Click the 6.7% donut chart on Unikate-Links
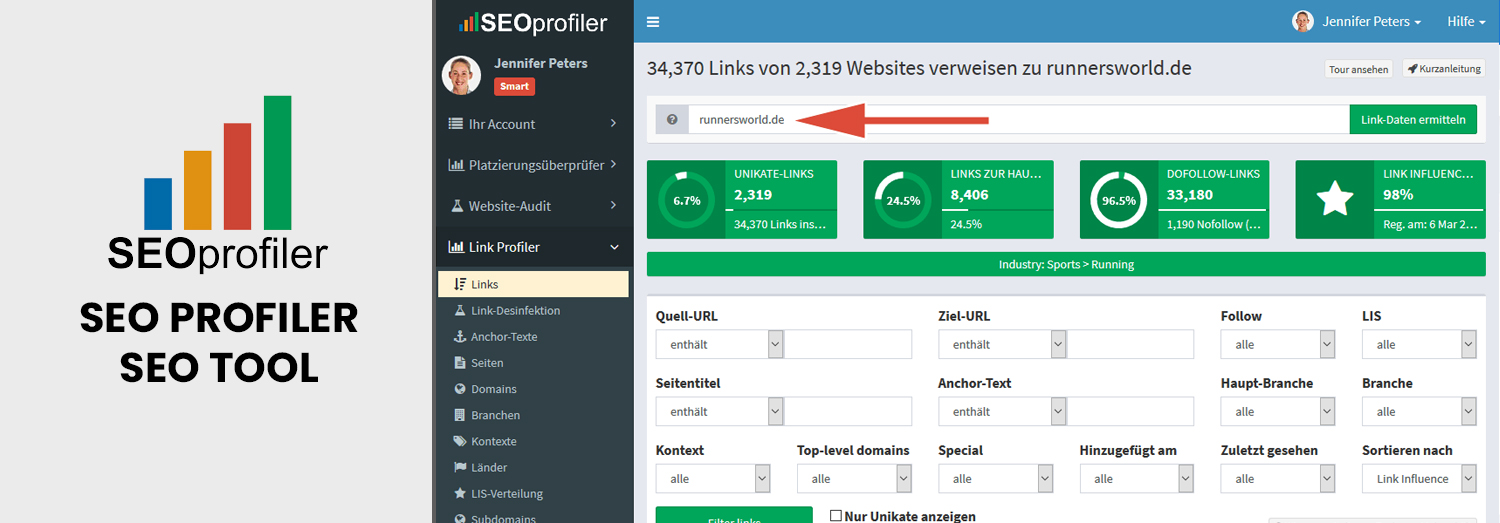 point(687,200)
